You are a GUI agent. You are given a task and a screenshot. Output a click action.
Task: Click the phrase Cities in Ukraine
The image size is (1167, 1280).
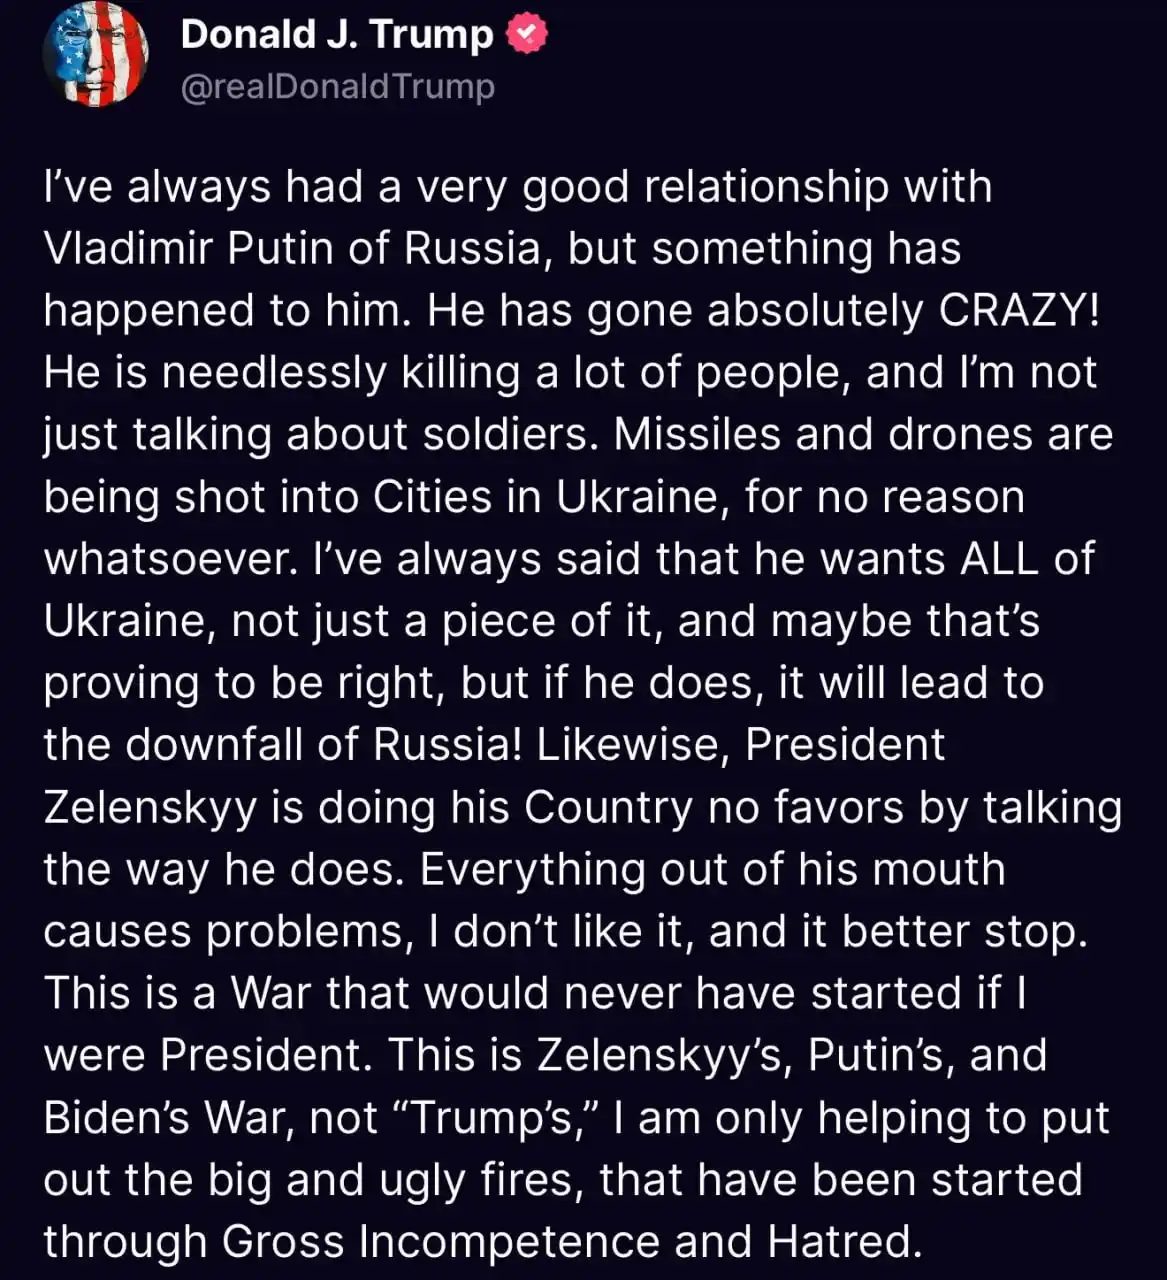(x=546, y=496)
